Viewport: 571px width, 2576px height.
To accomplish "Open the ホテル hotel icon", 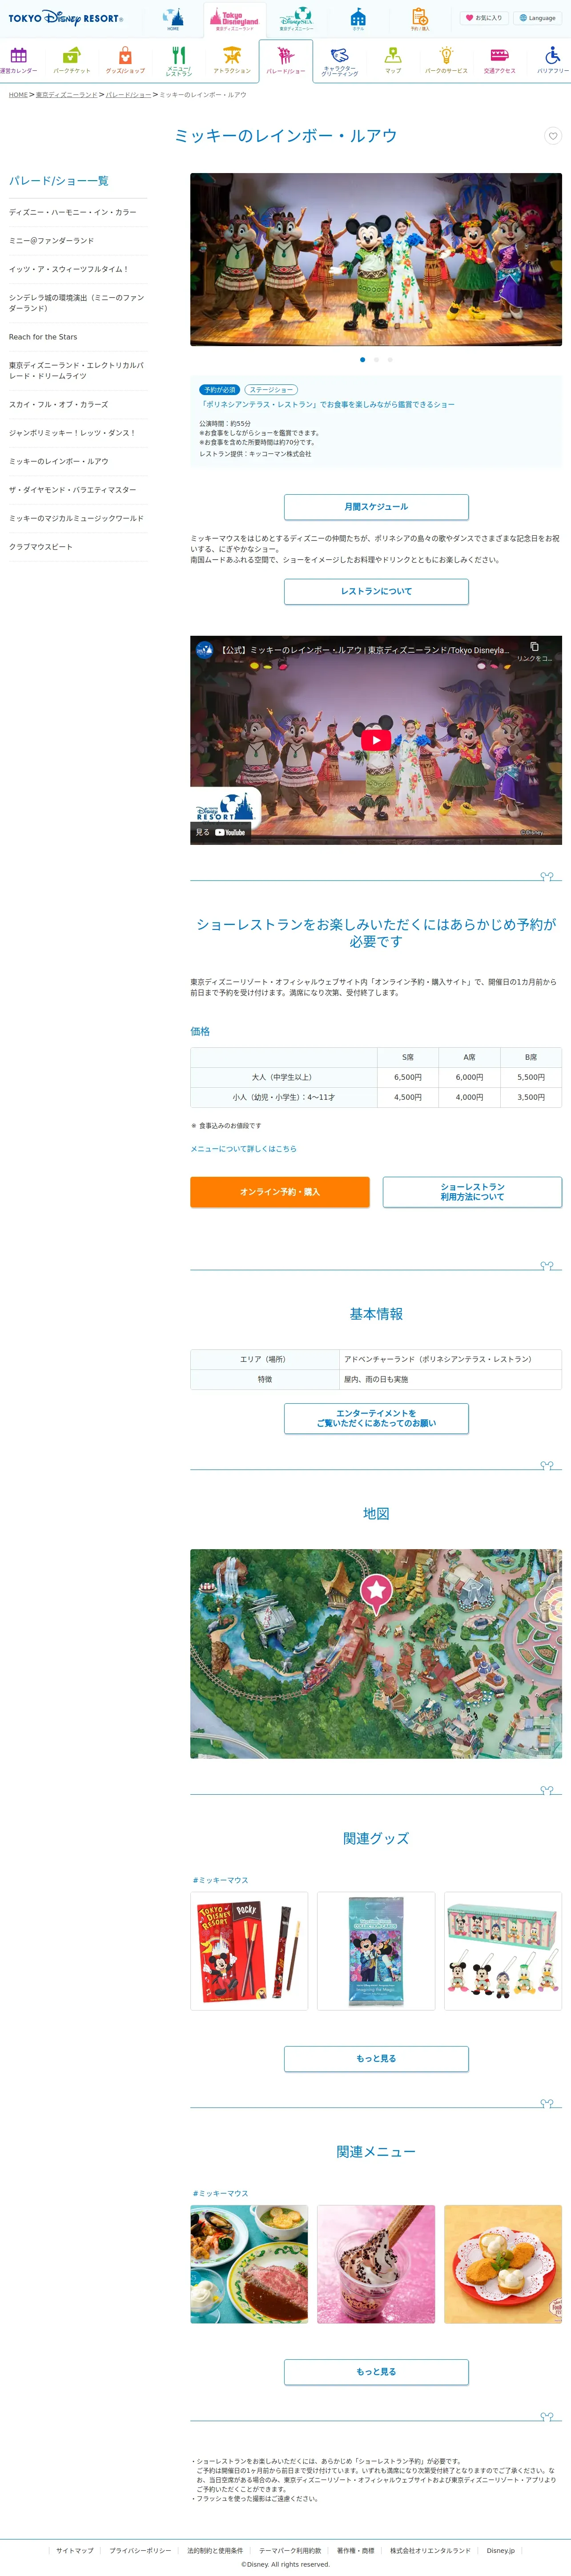I will 358,19.
